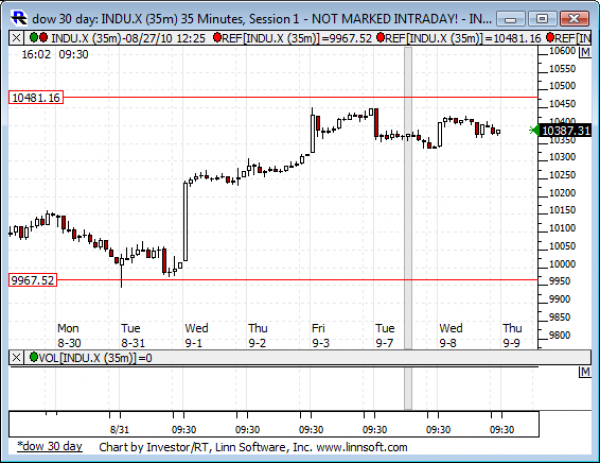Close the price pane using X box
Viewport: 600px width, 463px height.
[16, 38]
